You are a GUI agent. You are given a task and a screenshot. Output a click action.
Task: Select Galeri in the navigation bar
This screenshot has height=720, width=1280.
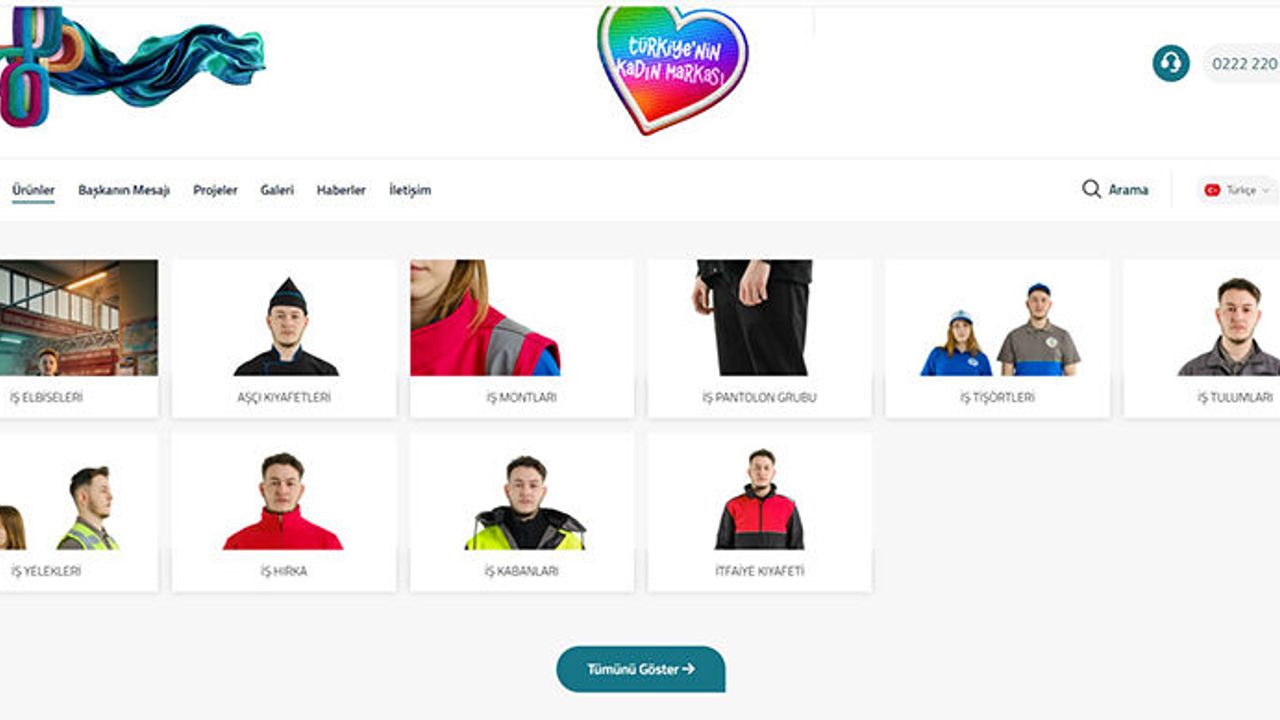click(x=277, y=190)
